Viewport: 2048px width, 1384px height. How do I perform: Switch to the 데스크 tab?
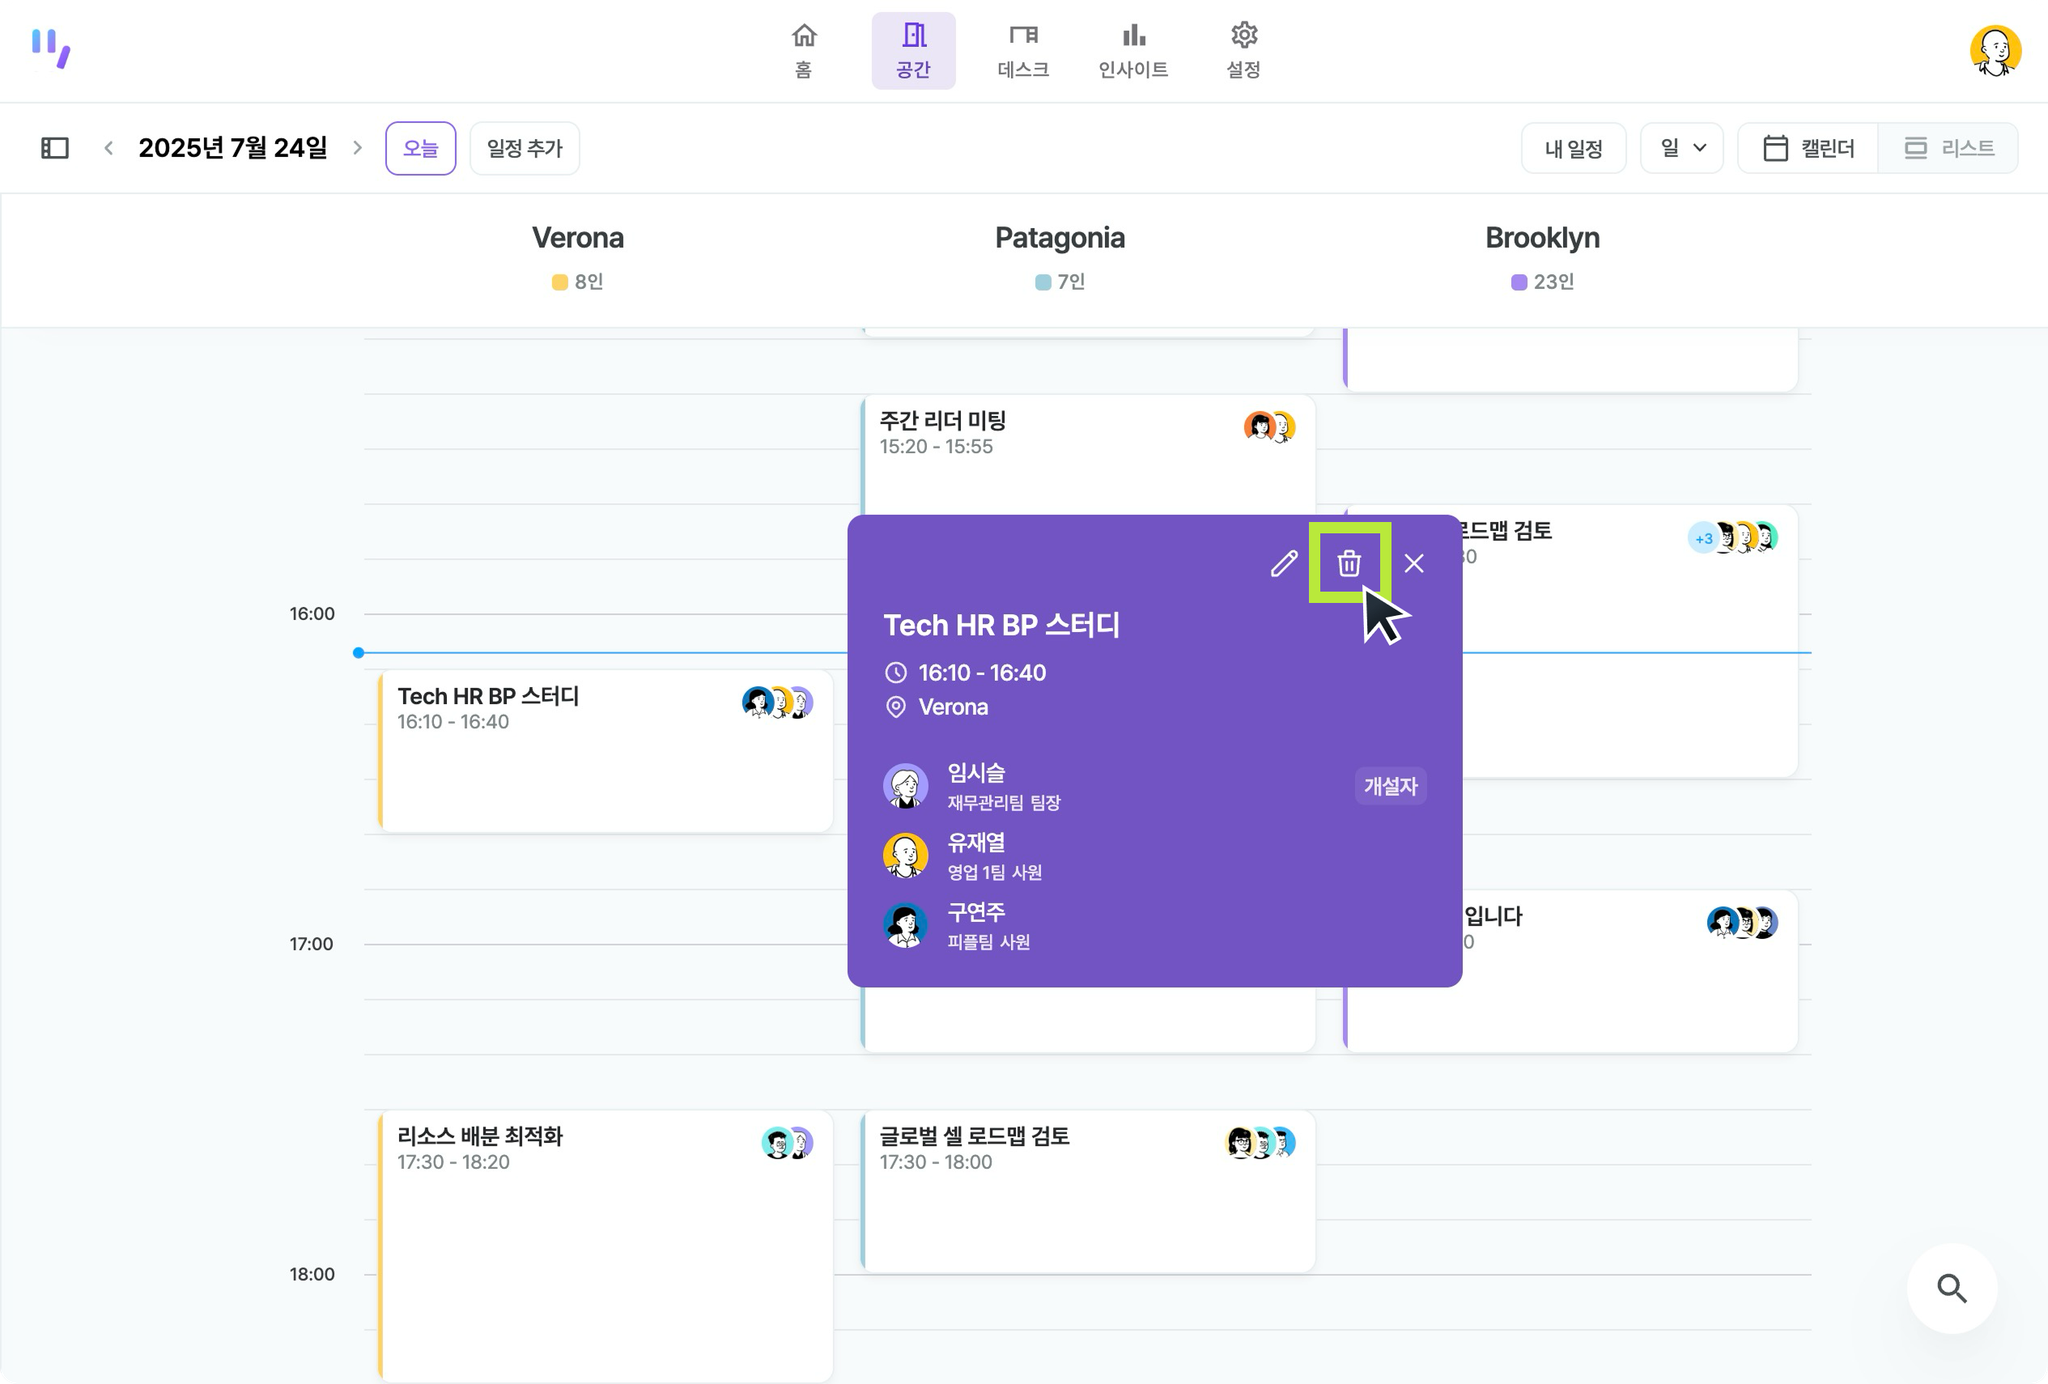(x=1023, y=51)
